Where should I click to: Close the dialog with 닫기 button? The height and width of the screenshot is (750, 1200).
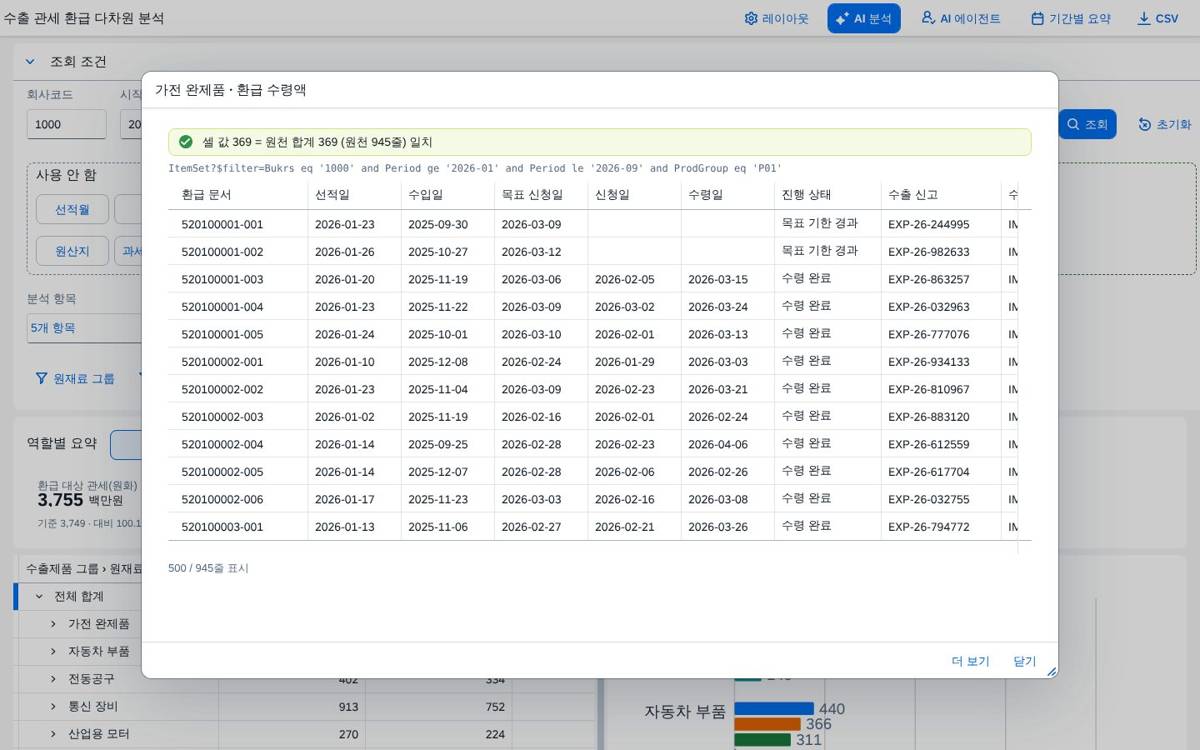point(1025,661)
